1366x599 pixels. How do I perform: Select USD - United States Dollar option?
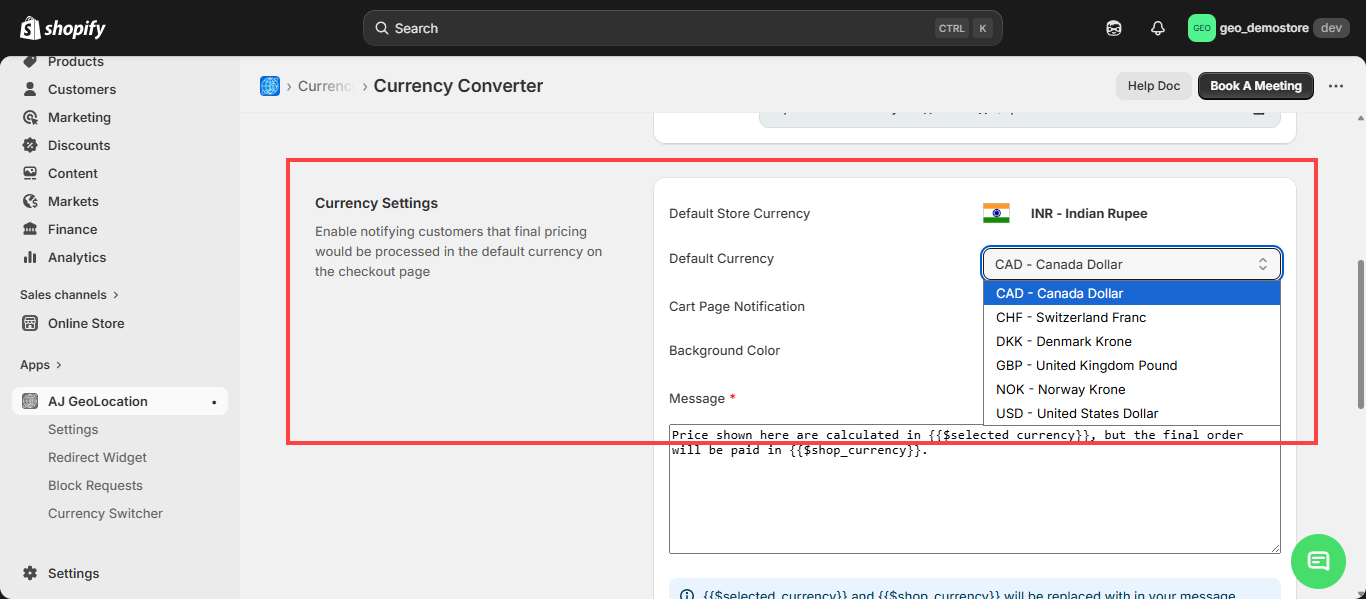pos(1076,413)
